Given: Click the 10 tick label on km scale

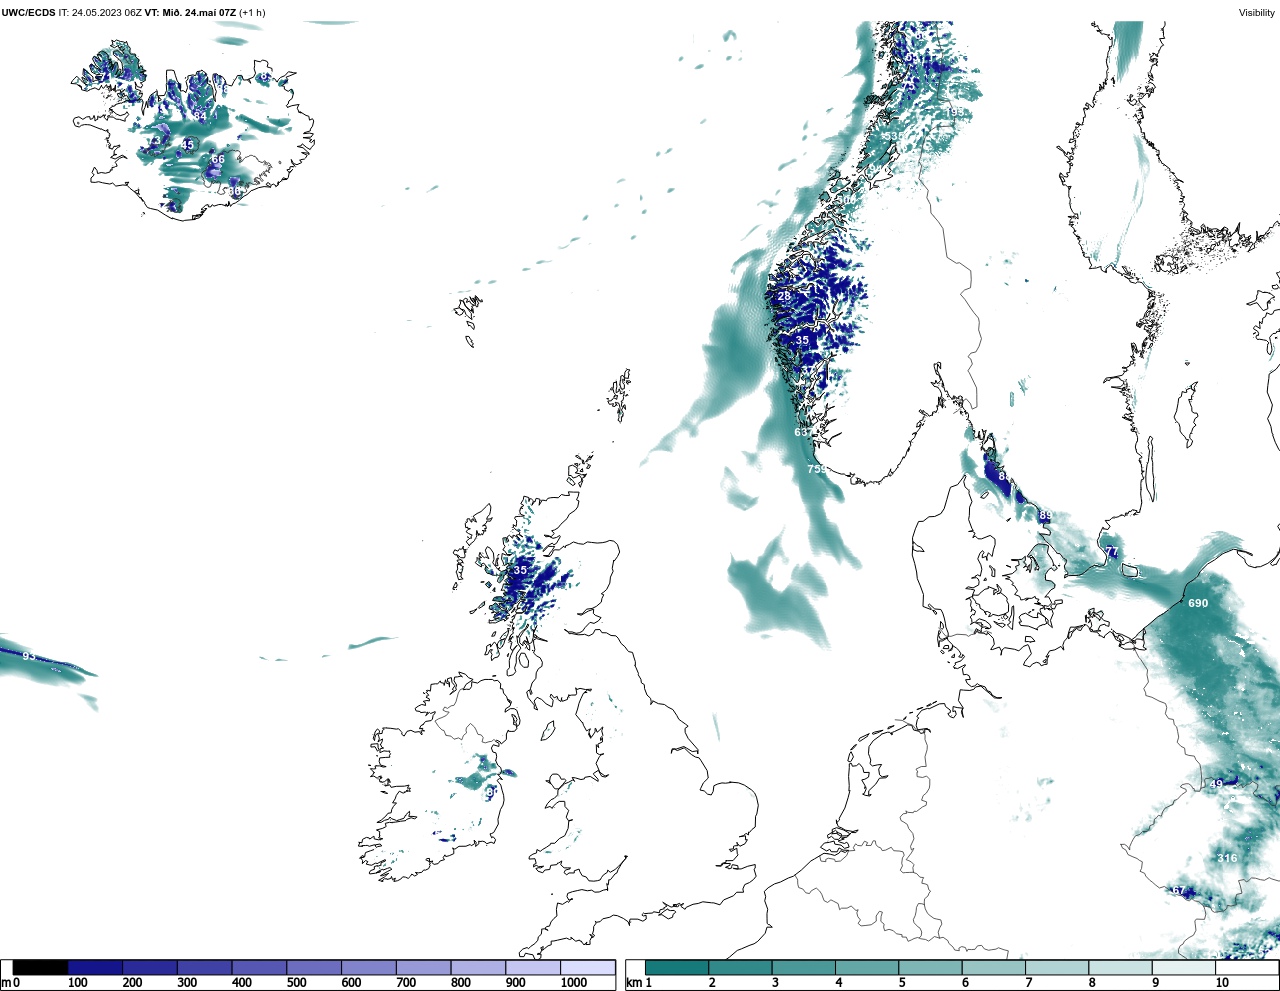Looking at the screenshot, I should tap(1222, 983).
